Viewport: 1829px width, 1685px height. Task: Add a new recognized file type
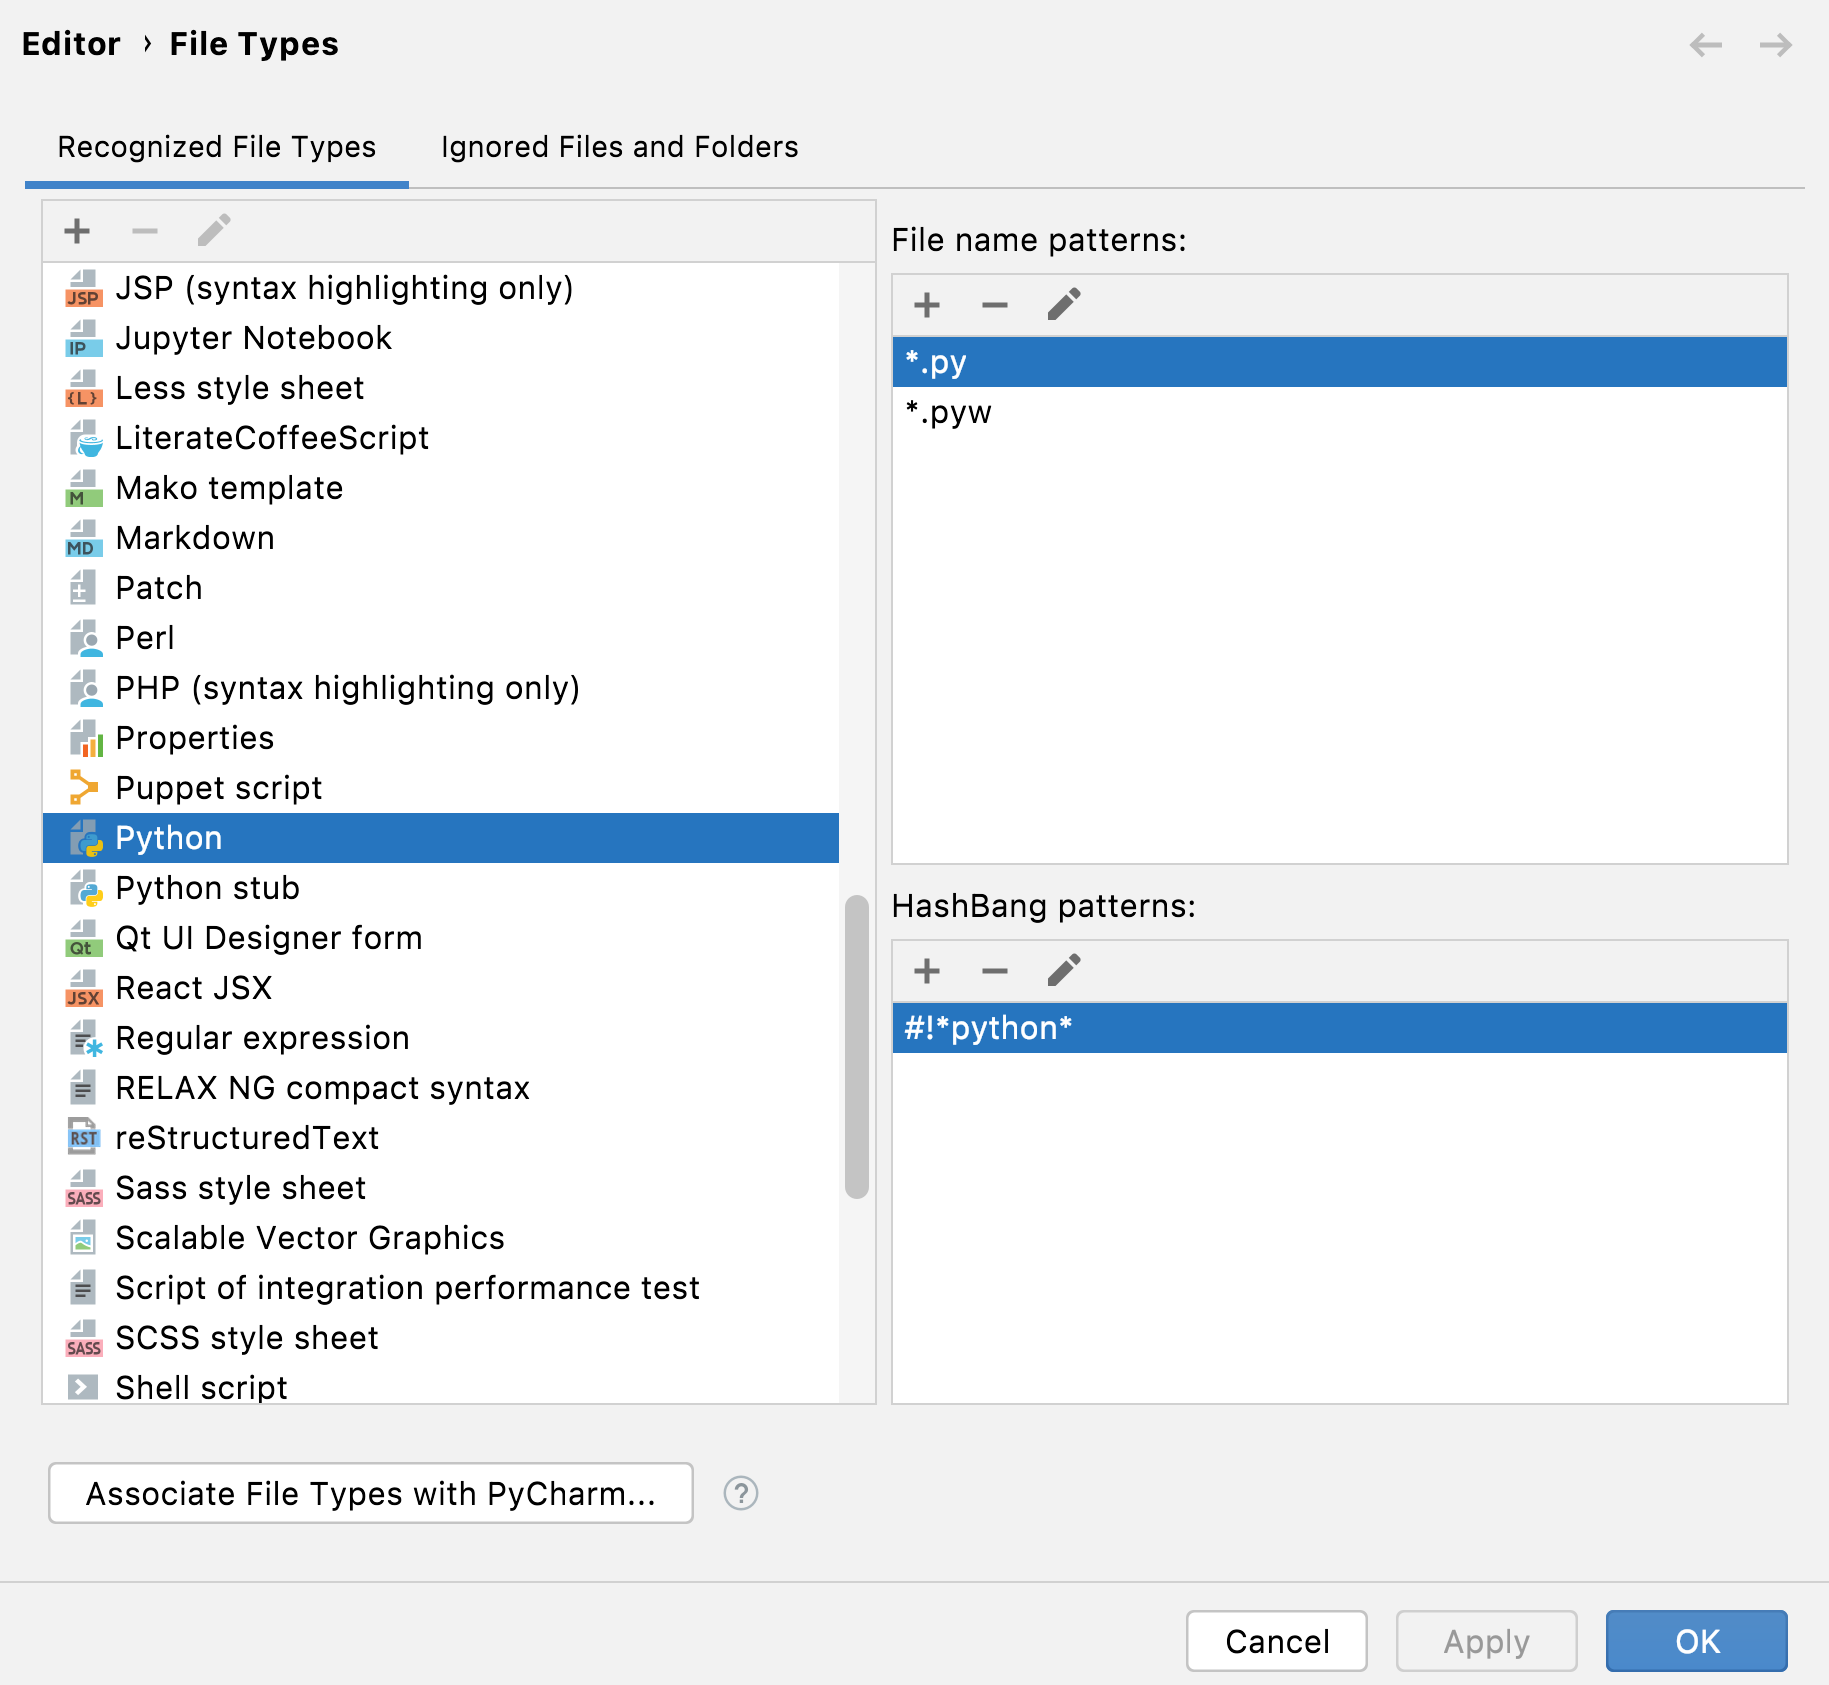pyautogui.click(x=77, y=230)
